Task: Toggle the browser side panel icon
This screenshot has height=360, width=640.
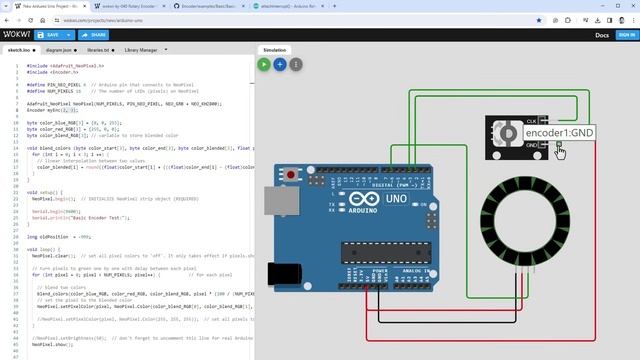Action: pos(609,20)
